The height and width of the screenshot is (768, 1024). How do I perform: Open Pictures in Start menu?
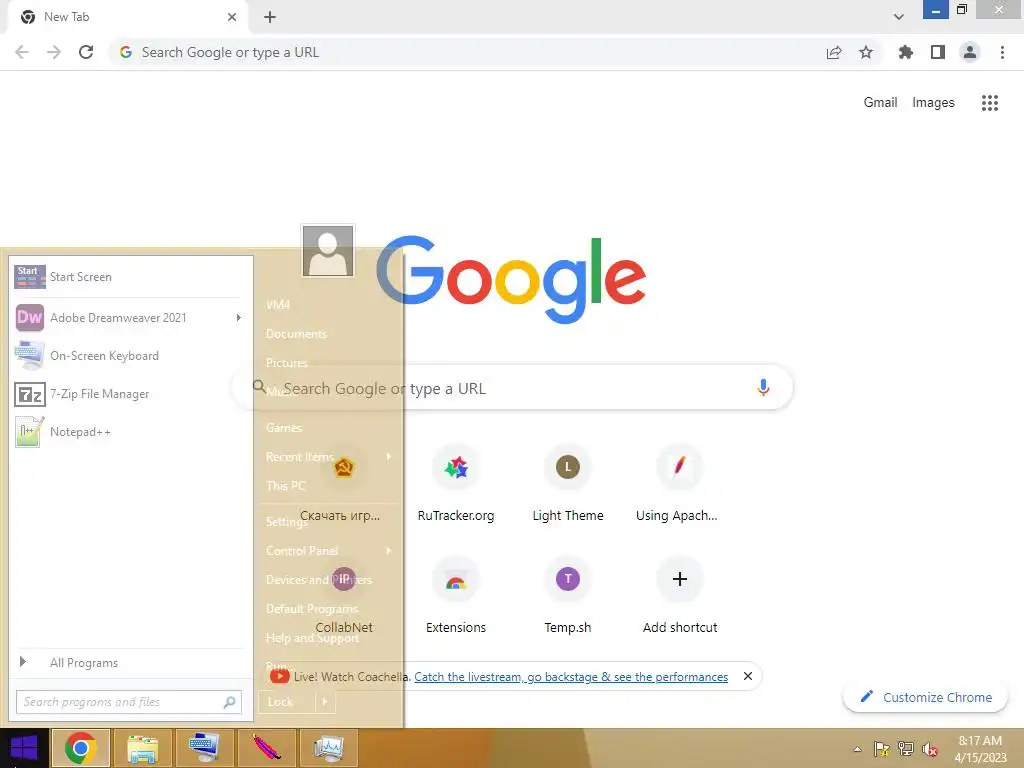click(287, 362)
